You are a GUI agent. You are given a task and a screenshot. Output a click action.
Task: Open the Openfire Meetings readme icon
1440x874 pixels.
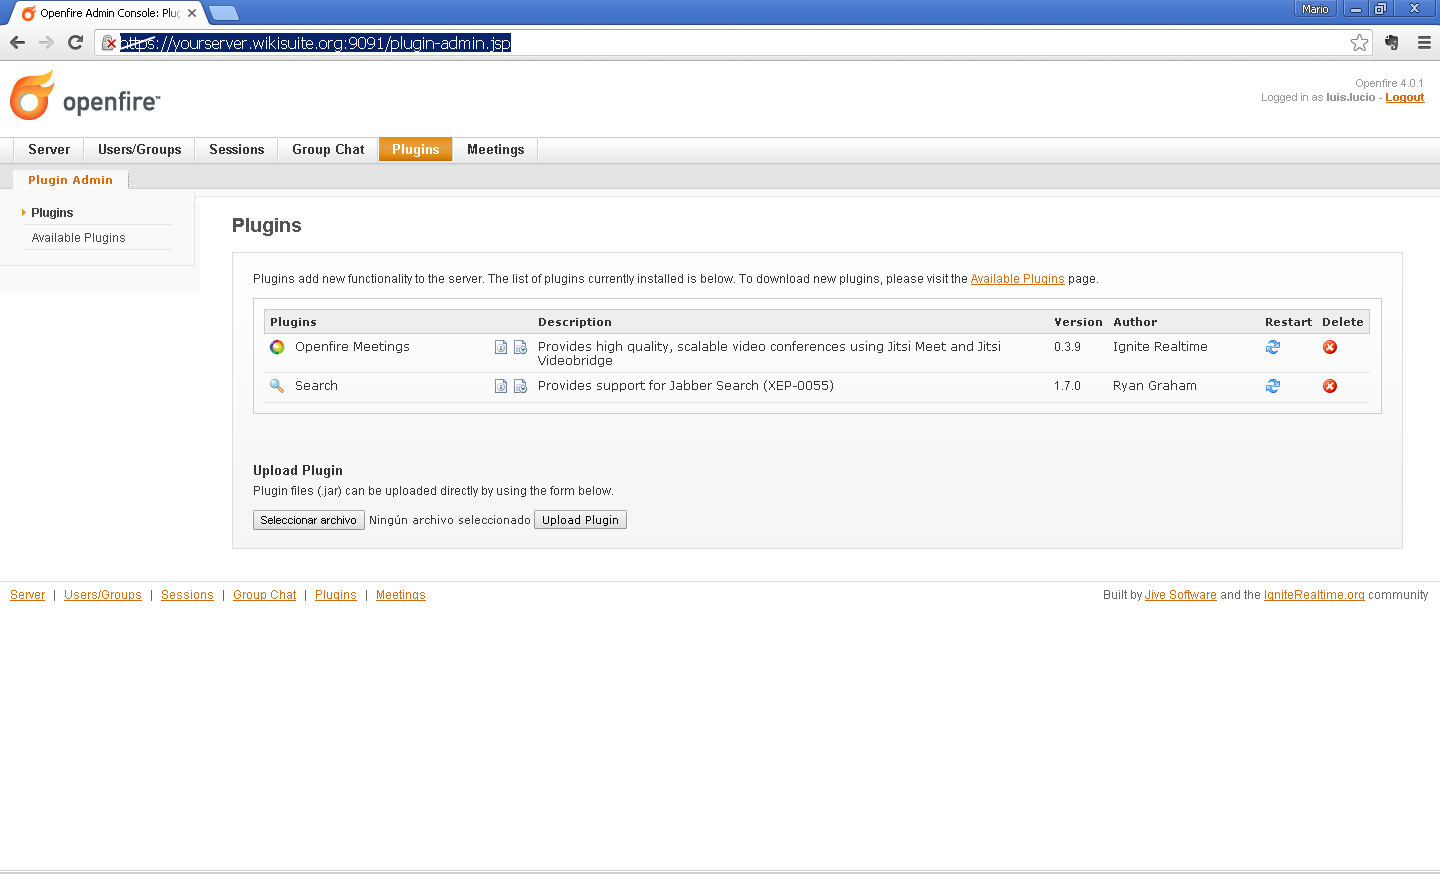[x=501, y=347]
